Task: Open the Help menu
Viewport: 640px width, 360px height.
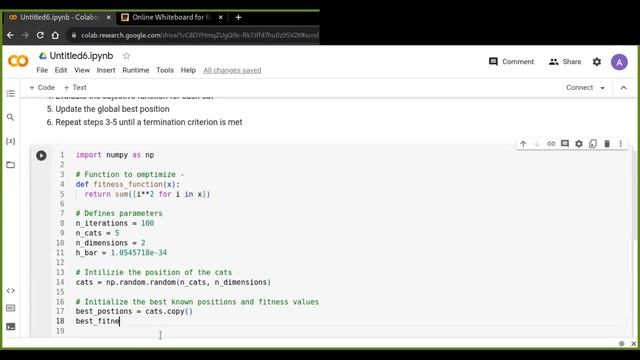Action: 188,70
